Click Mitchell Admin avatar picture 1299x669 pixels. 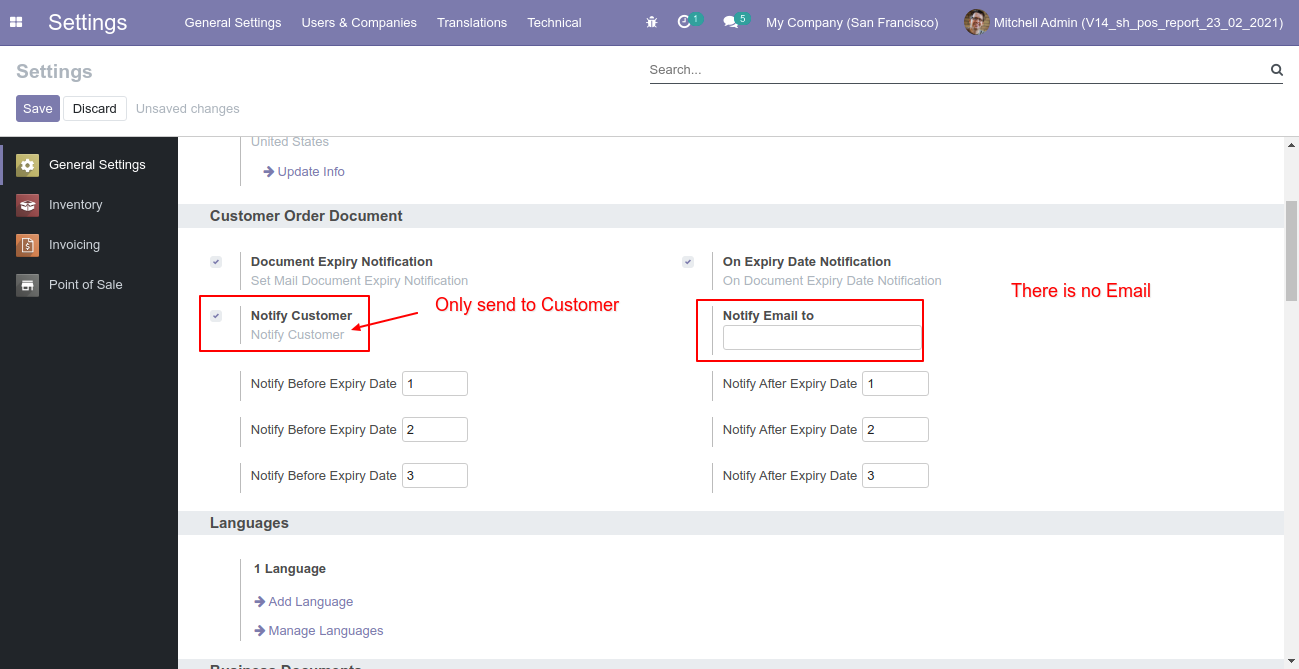976,22
